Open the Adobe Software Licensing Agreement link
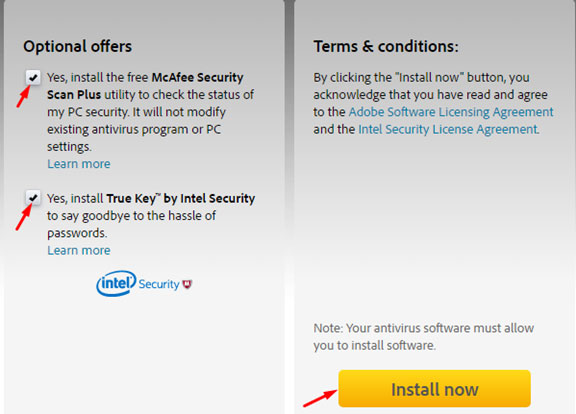576x414 pixels. coord(451,112)
